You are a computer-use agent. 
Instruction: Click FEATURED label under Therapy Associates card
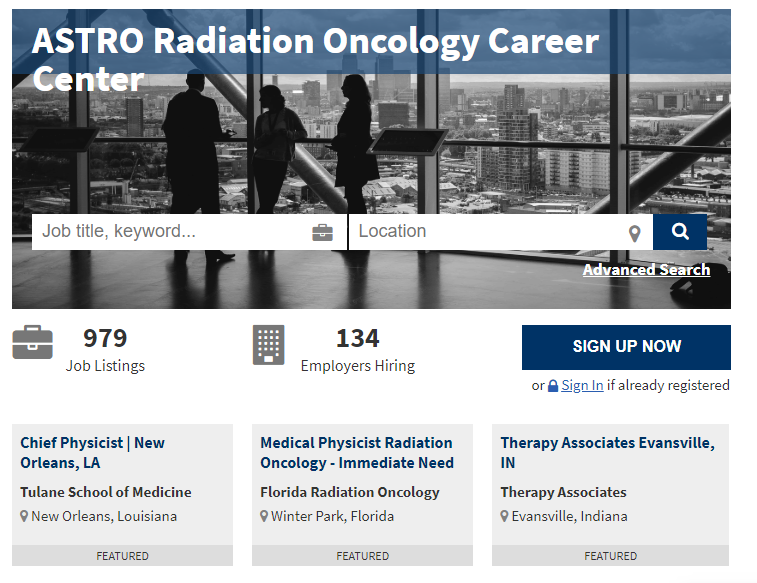tap(610, 556)
